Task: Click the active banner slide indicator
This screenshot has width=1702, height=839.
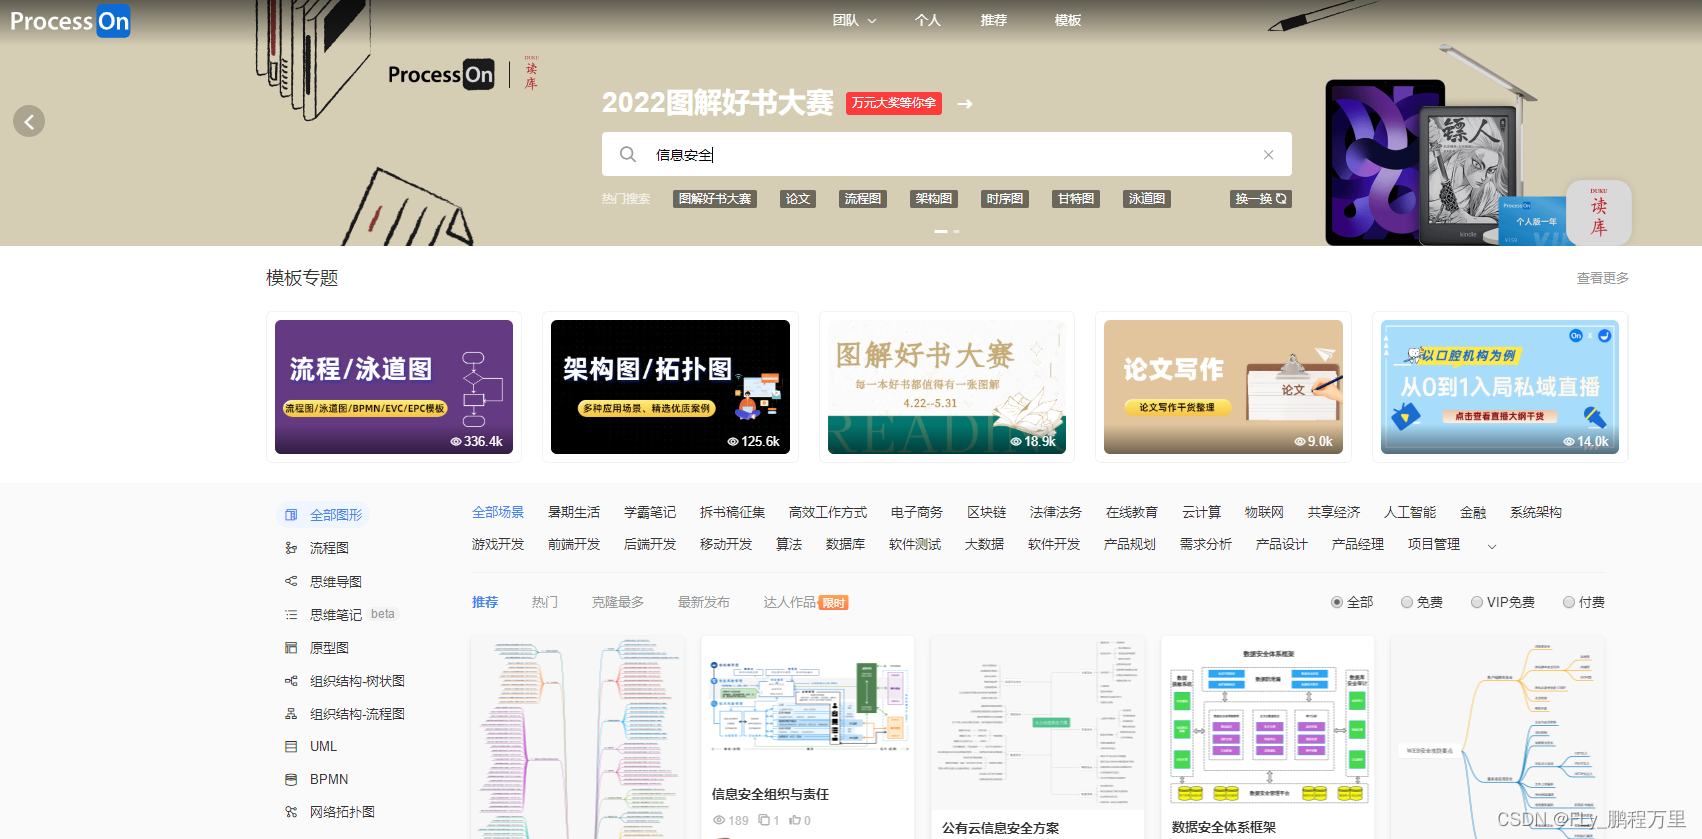Action: click(x=941, y=231)
